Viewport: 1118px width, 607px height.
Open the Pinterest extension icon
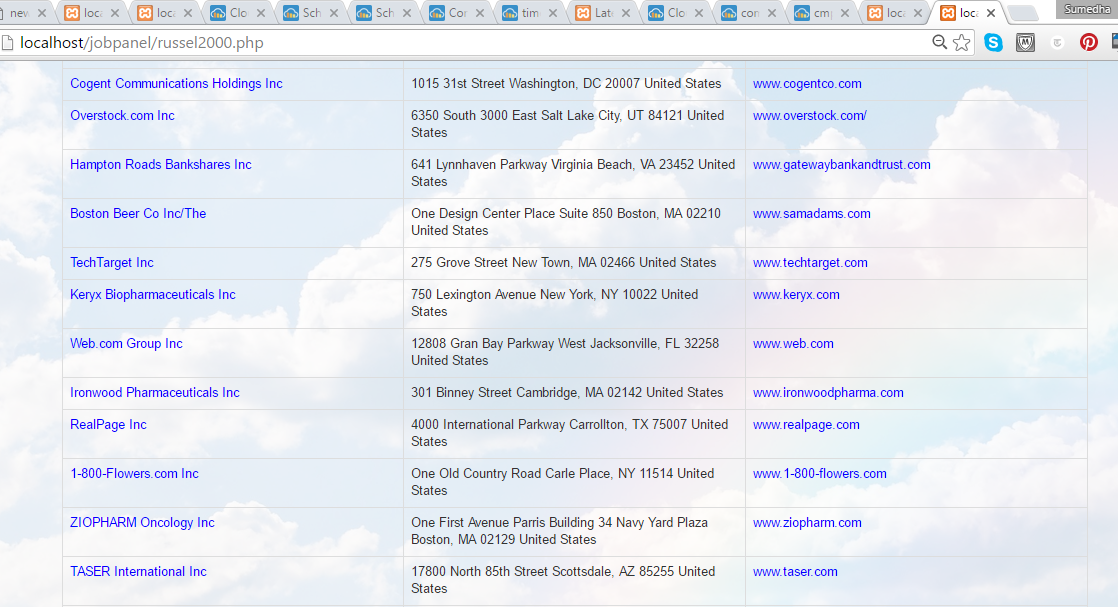click(1089, 43)
